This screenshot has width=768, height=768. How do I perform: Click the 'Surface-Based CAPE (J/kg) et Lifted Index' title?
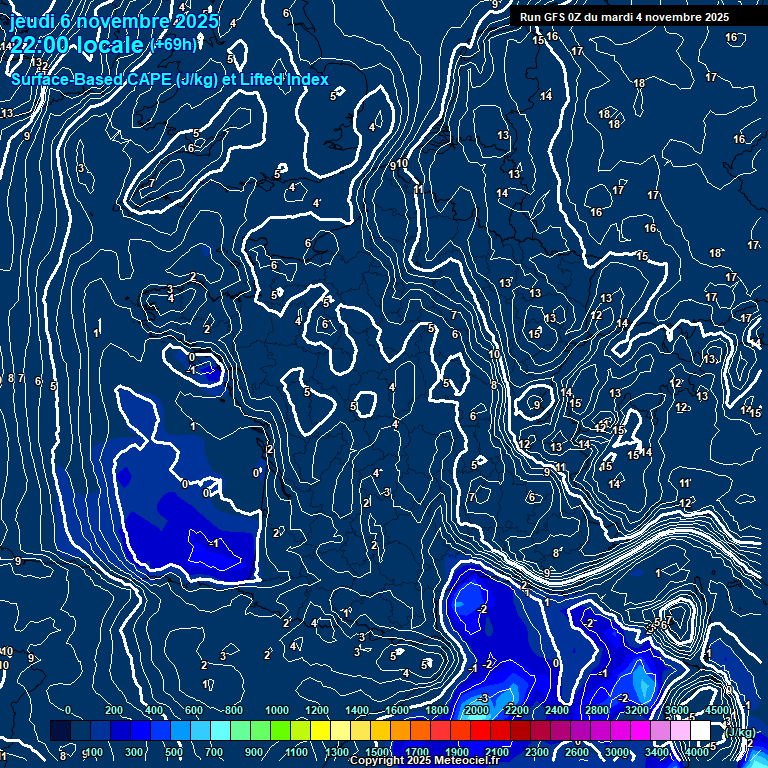(x=169, y=79)
